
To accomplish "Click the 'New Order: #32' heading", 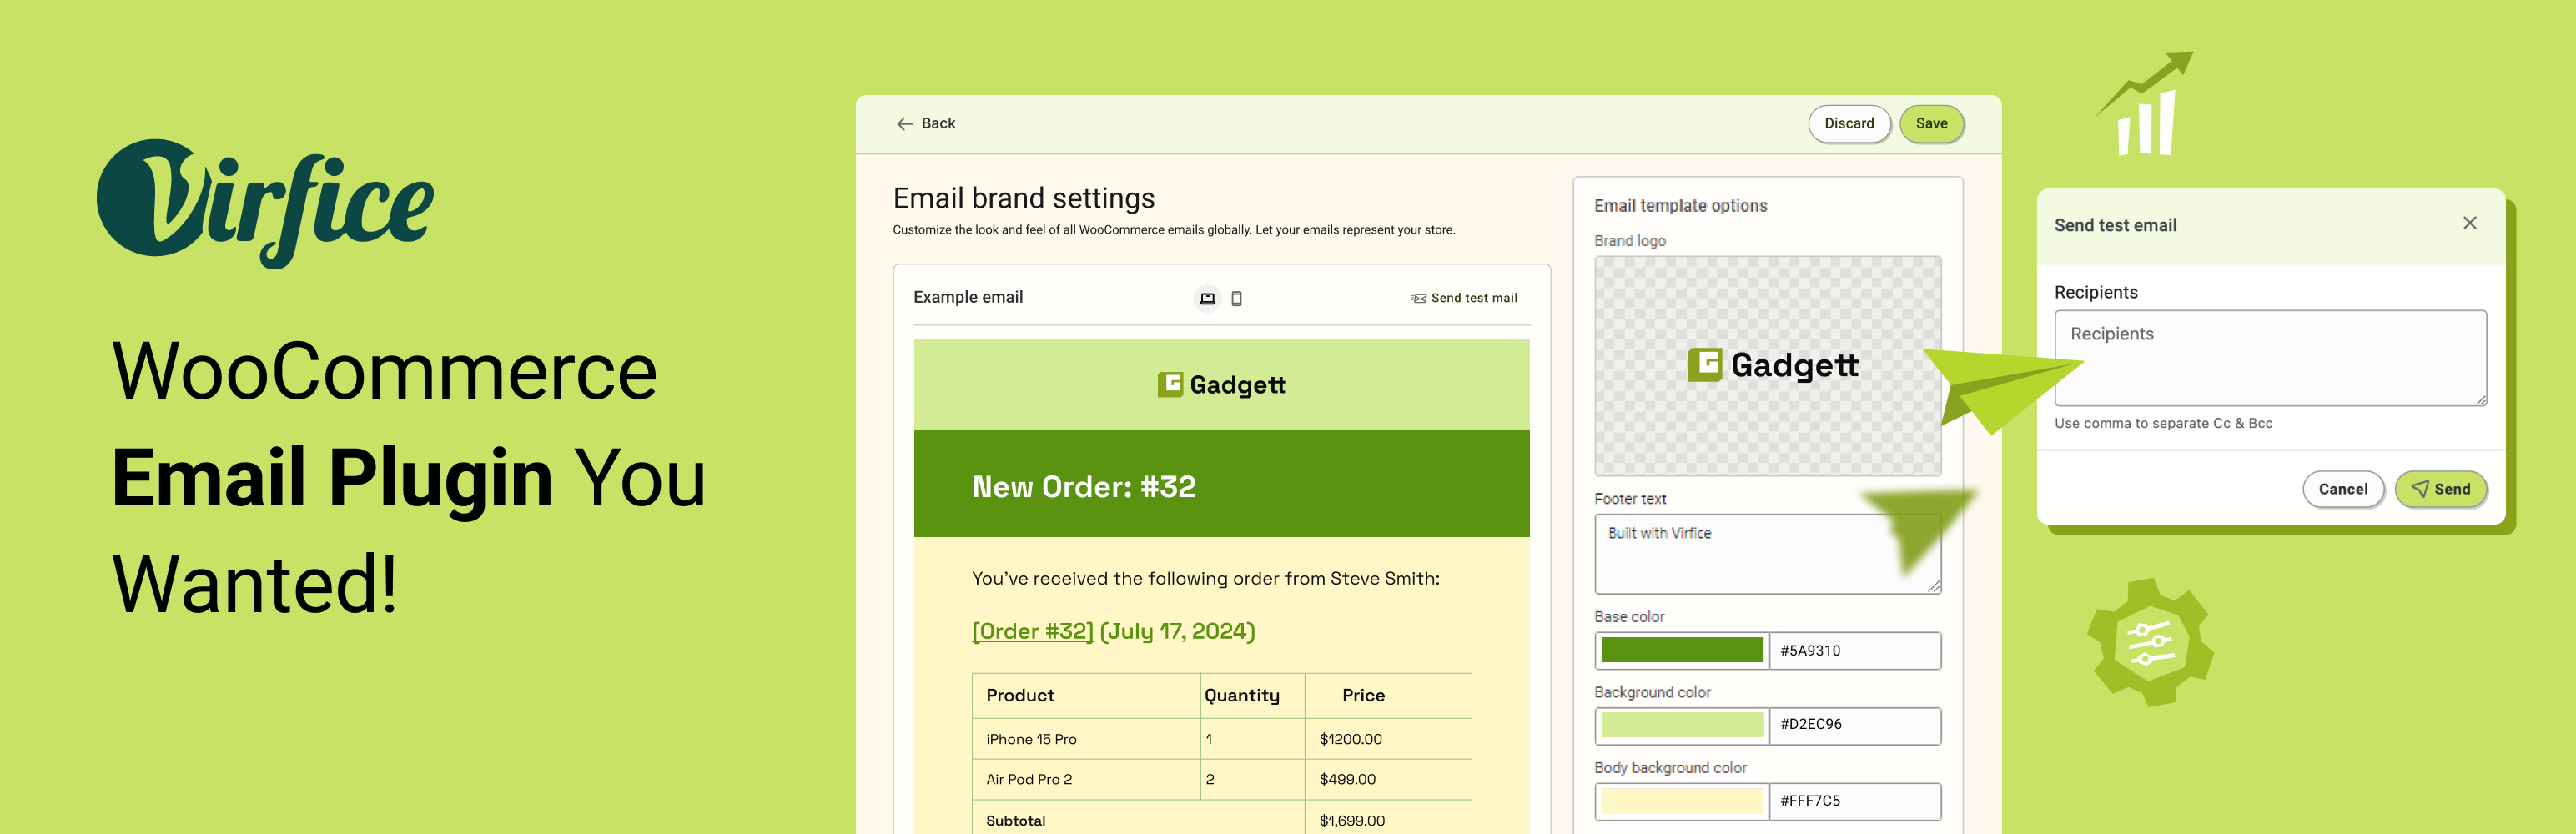I will 1084,487.
